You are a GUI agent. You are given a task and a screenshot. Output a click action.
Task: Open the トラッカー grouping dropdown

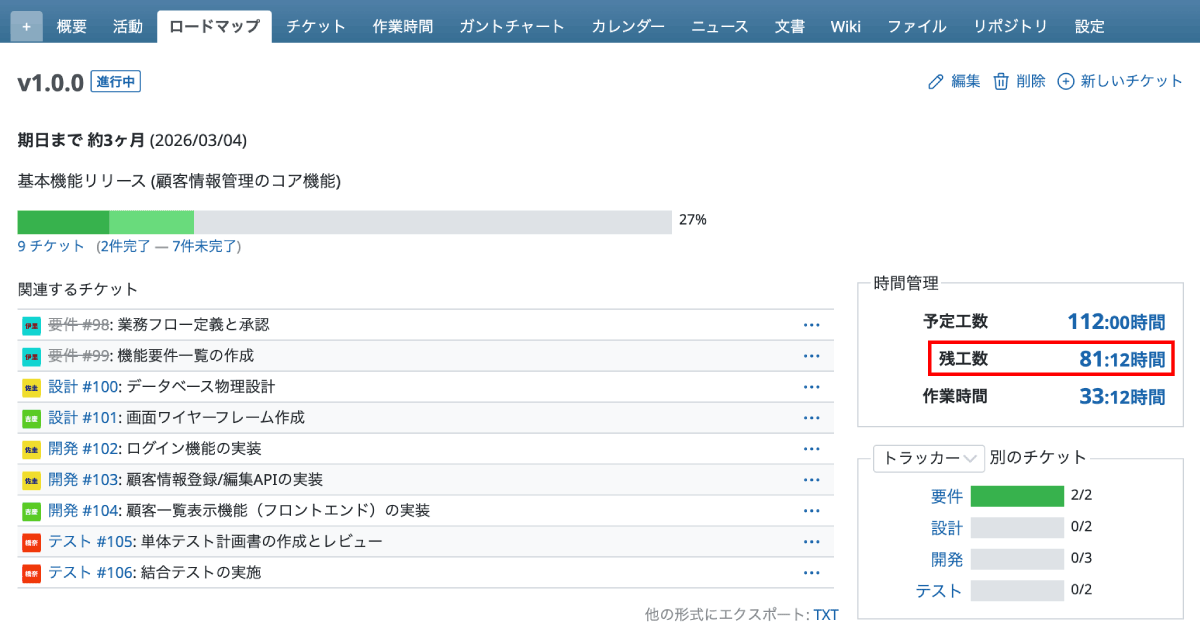[928, 458]
